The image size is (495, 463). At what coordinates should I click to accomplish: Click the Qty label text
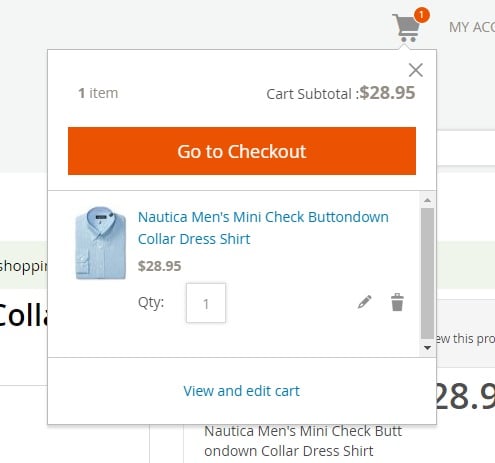click(151, 302)
